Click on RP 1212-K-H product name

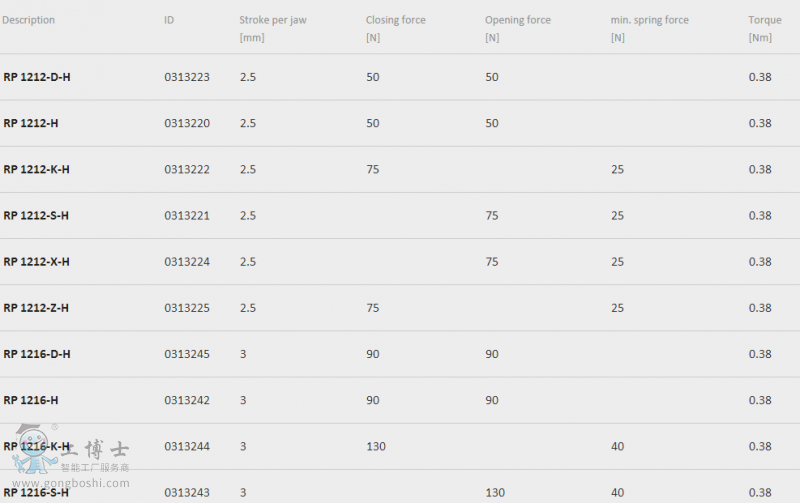36,169
